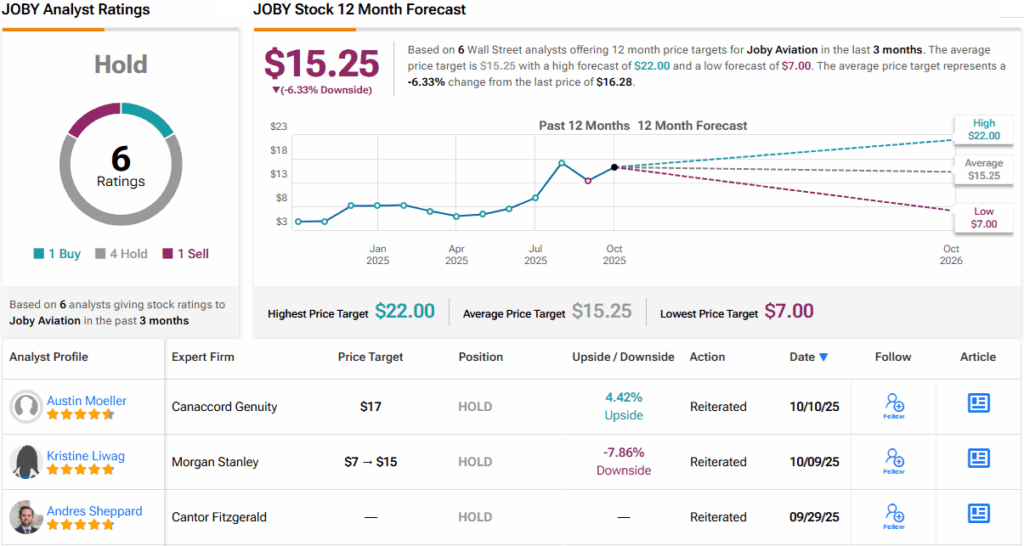The height and width of the screenshot is (546, 1024).
Task: Open article for Canaccord Genuity rating
Action: point(978,403)
